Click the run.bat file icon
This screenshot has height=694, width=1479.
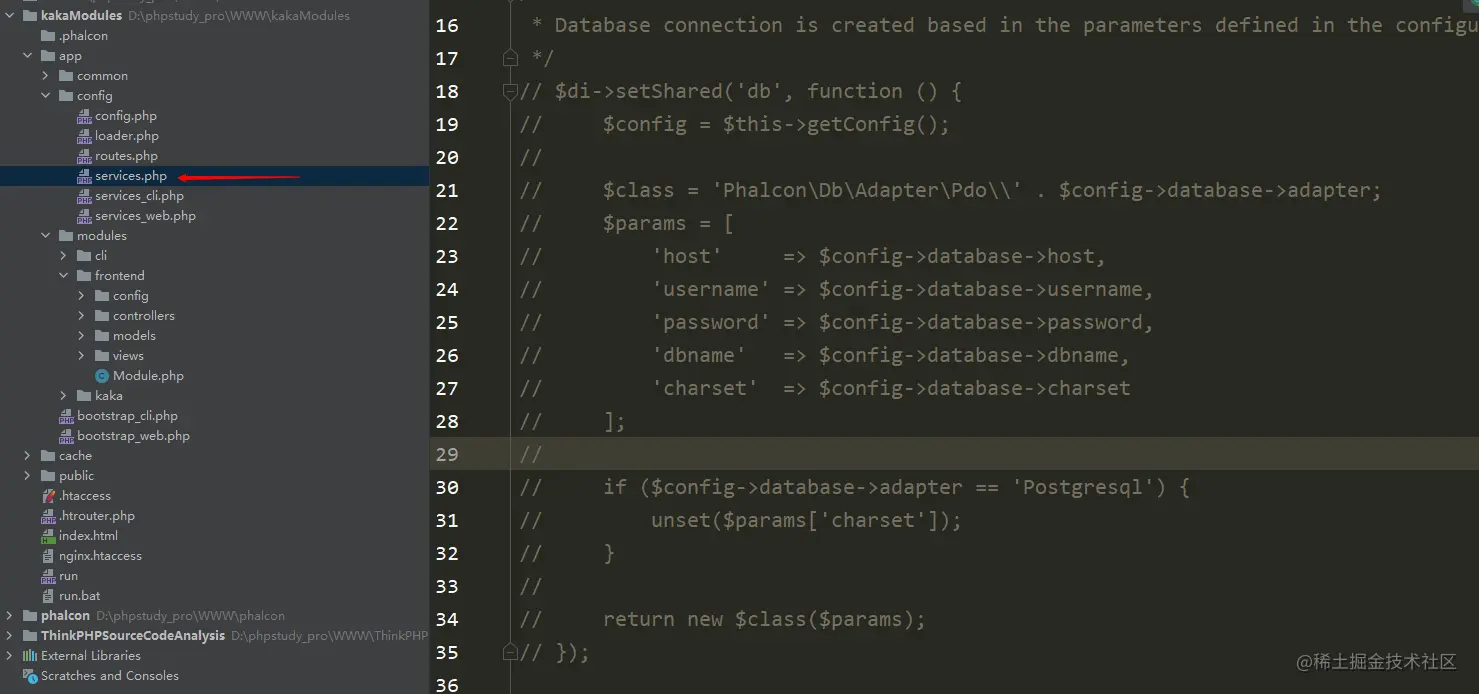click(48, 596)
